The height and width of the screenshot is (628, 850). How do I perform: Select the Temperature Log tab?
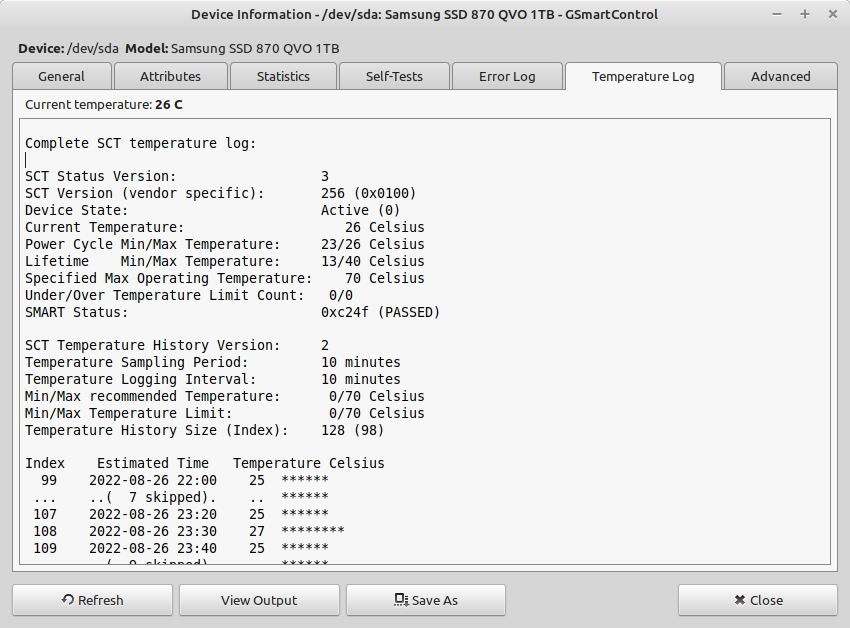coord(642,76)
